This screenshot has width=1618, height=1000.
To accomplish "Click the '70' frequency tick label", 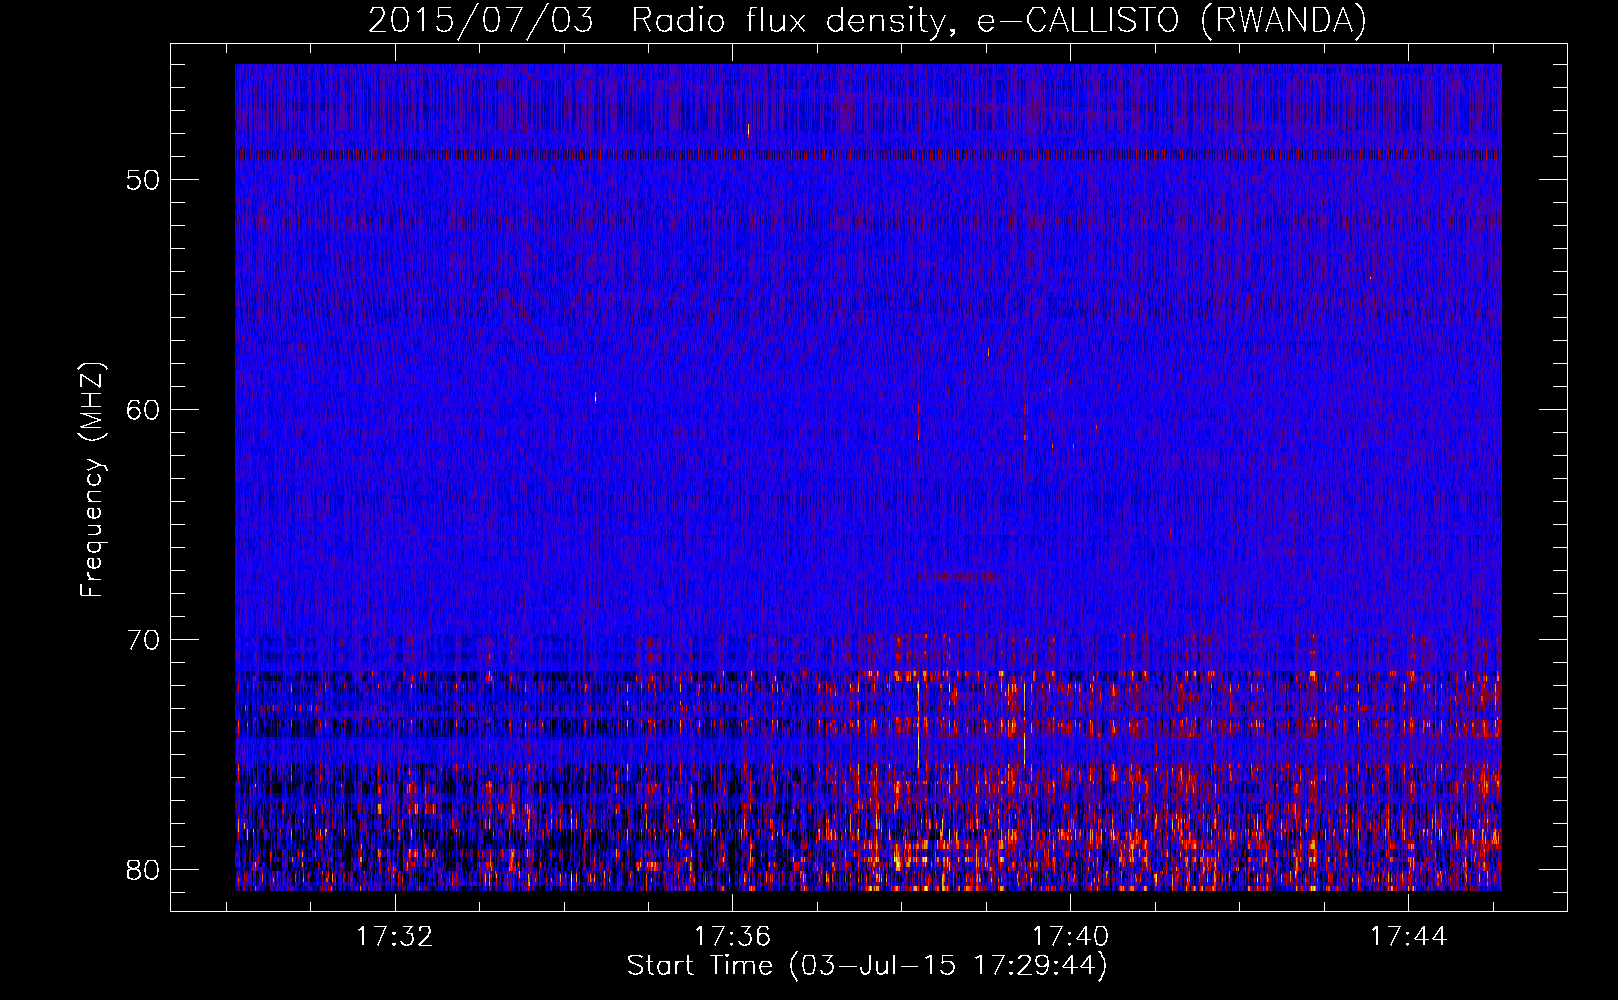I will pos(144,640).
